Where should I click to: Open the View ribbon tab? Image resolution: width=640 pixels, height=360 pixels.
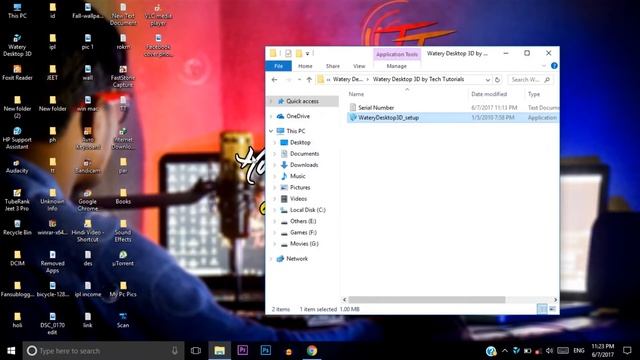pyautogui.click(x=359, y=66)
